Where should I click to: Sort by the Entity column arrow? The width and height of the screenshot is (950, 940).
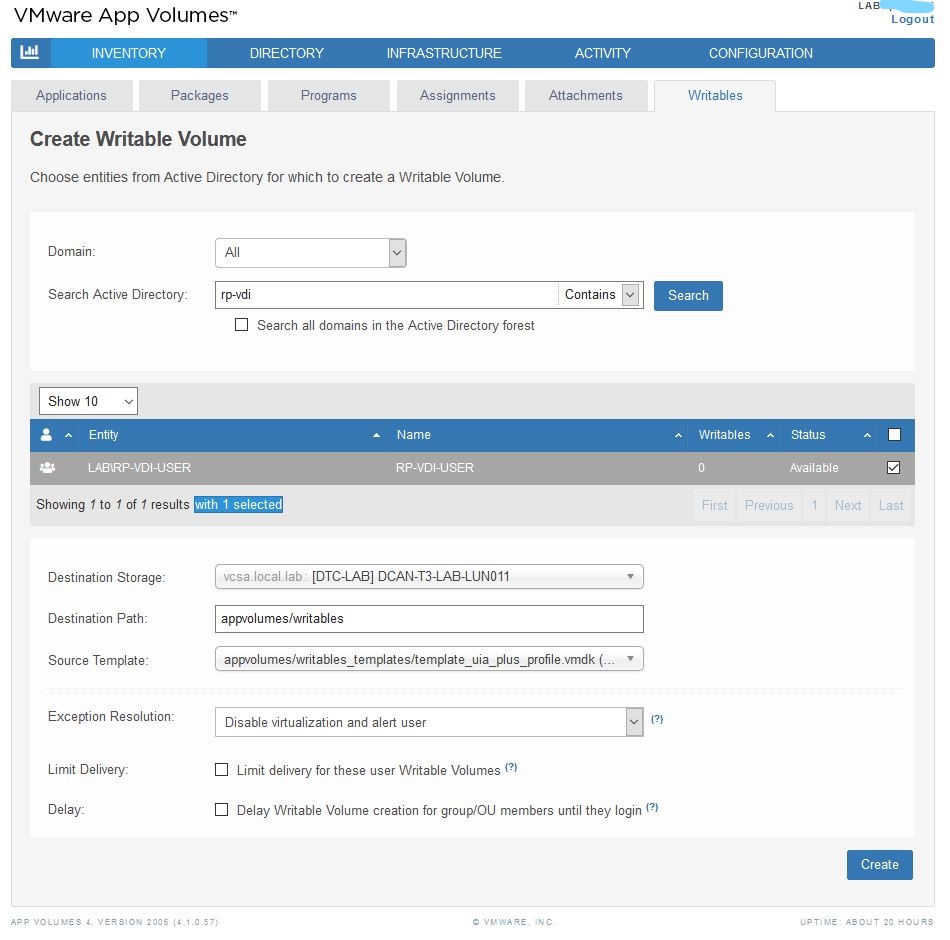click(376, 435)
